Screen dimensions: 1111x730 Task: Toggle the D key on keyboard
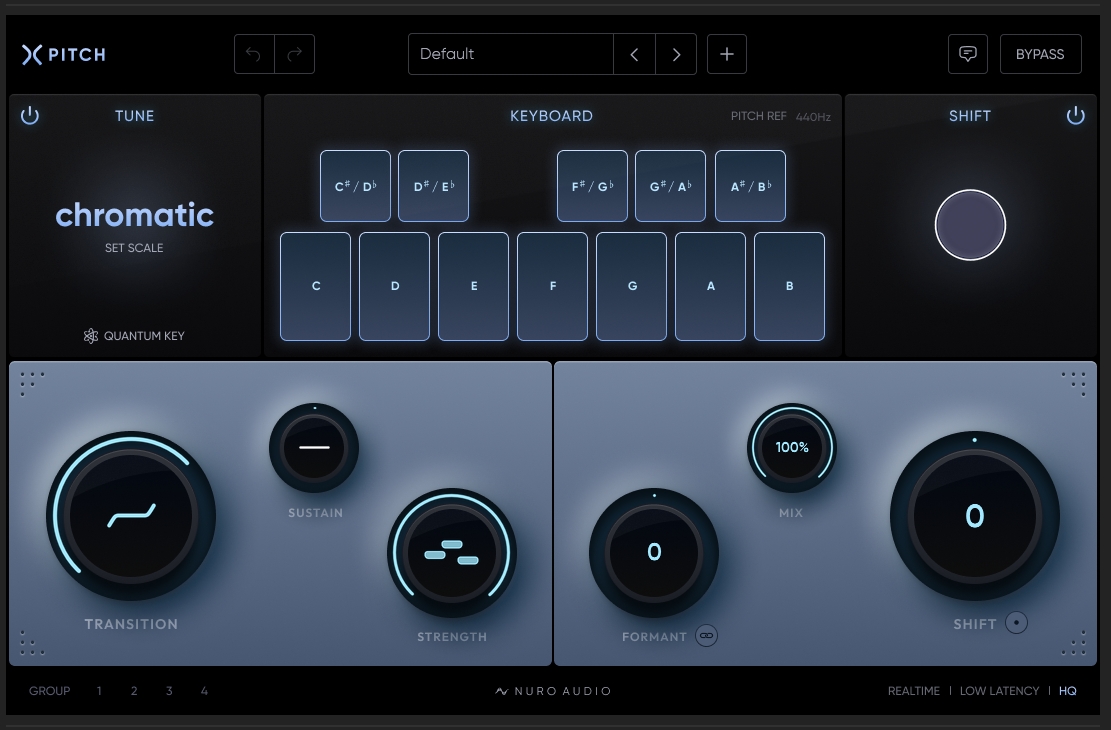395,286
